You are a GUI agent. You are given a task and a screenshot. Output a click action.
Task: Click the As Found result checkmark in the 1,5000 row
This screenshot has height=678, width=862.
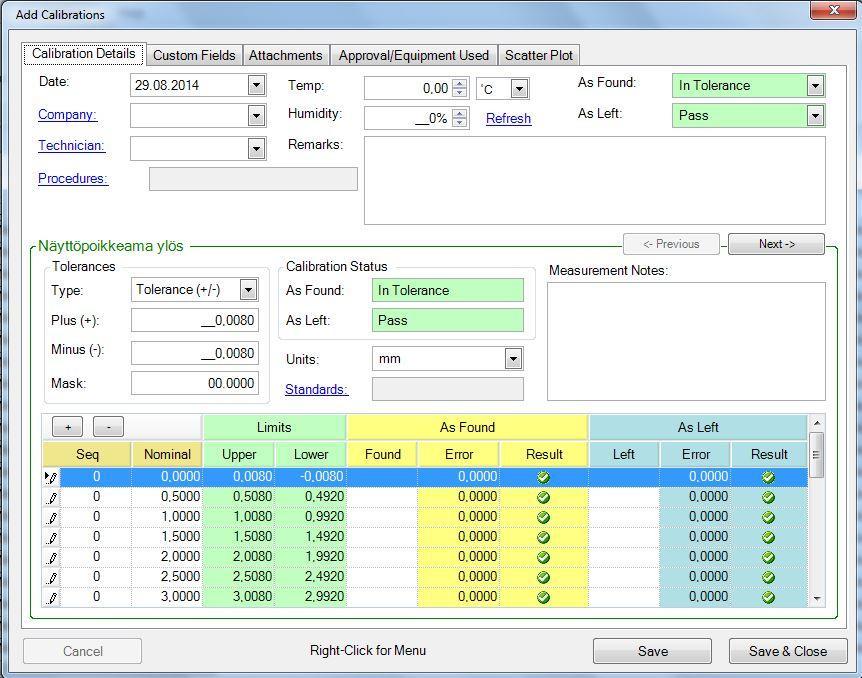tap(543, 537)
